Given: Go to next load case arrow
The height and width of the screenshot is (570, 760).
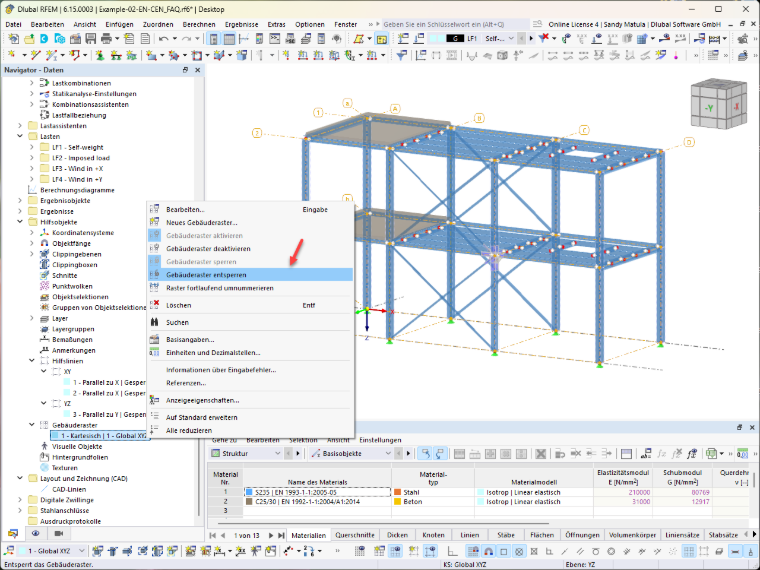Looking at the screenshot, I should click(x=531, y=38).
